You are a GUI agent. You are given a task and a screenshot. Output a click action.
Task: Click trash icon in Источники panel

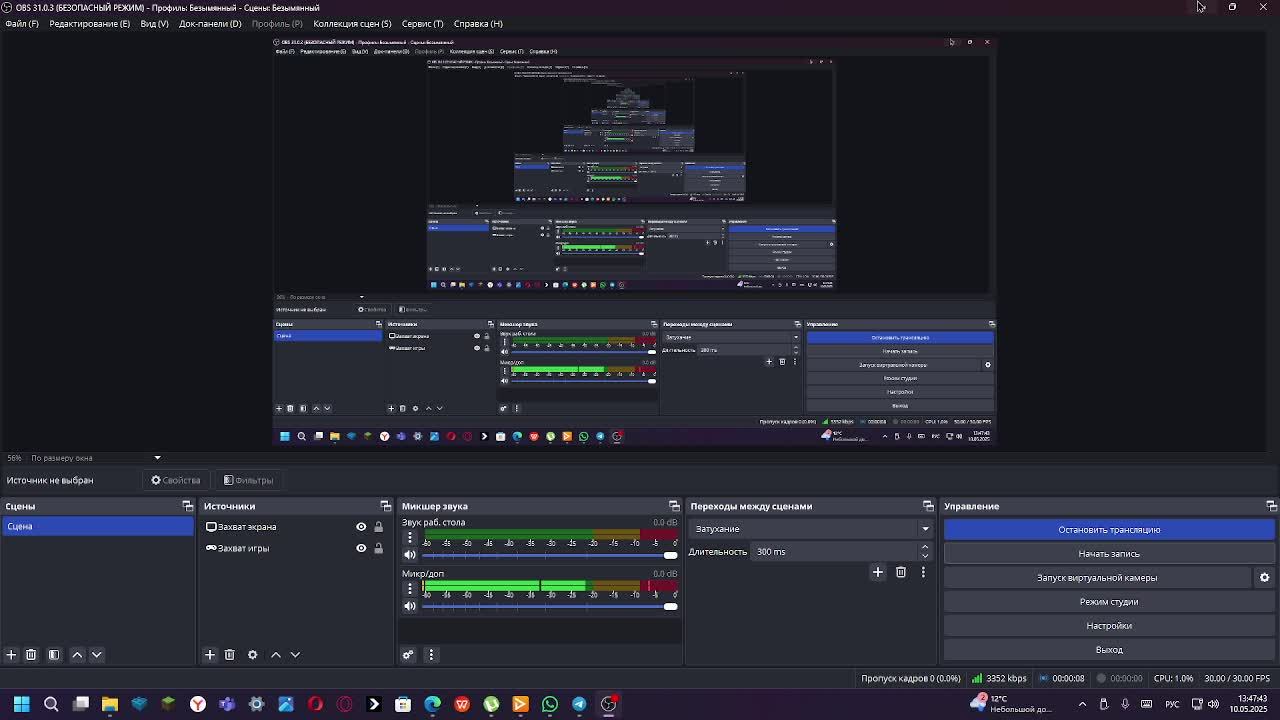click(229, 655)
